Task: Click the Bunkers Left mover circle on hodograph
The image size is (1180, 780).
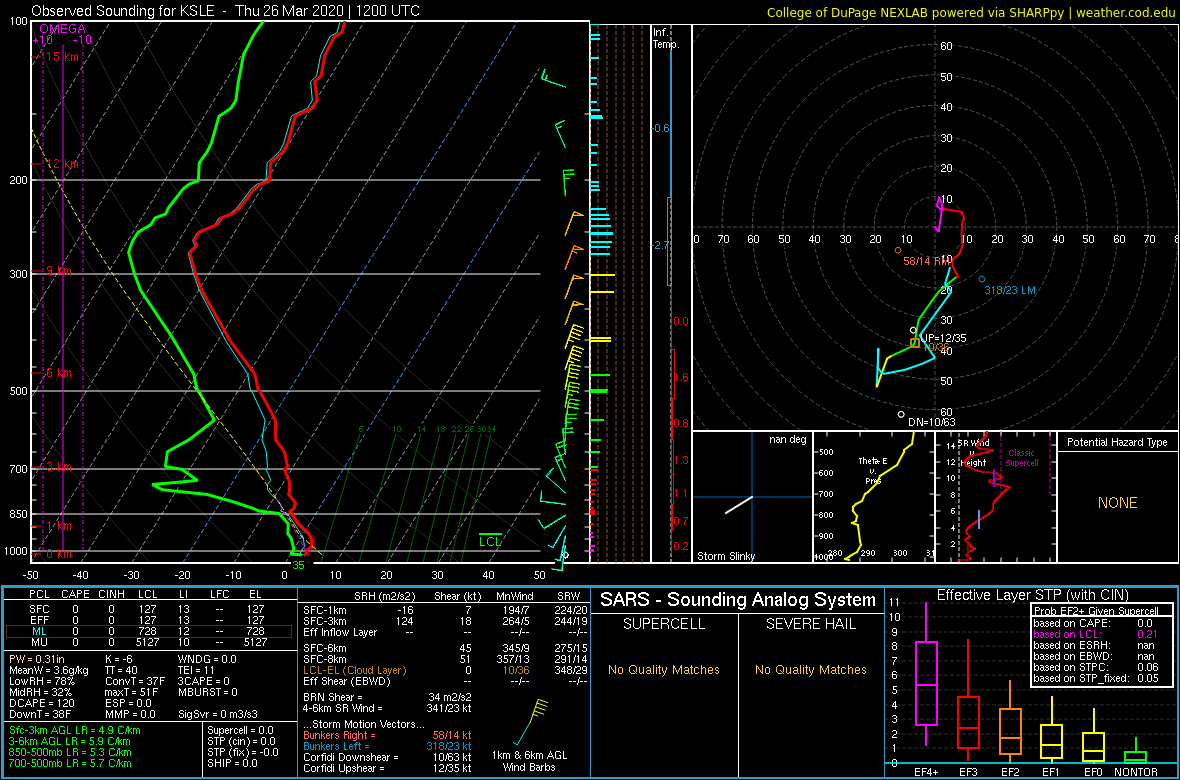Action: pos(981,279)
